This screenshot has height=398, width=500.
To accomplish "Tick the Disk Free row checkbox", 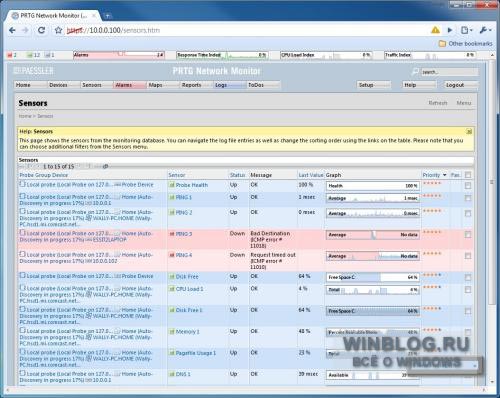I will pyautogui.click(x=468, y=277).
